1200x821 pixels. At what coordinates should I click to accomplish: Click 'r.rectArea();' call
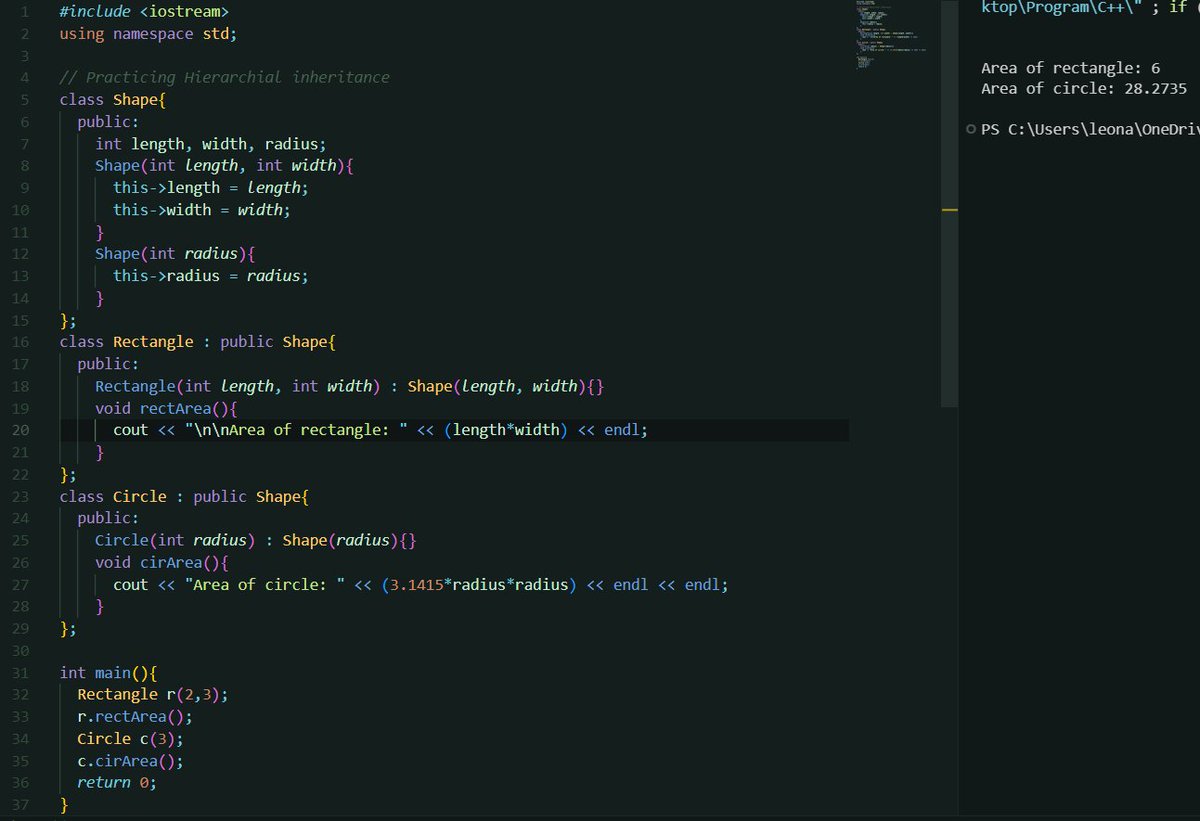coord(135,716)
